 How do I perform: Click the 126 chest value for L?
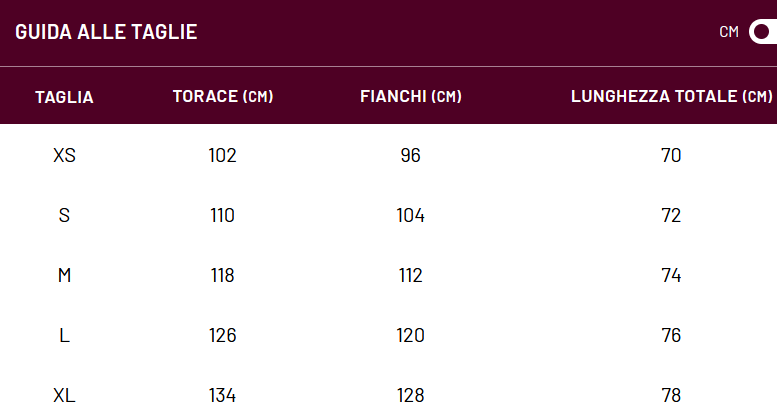pos(223,336)
